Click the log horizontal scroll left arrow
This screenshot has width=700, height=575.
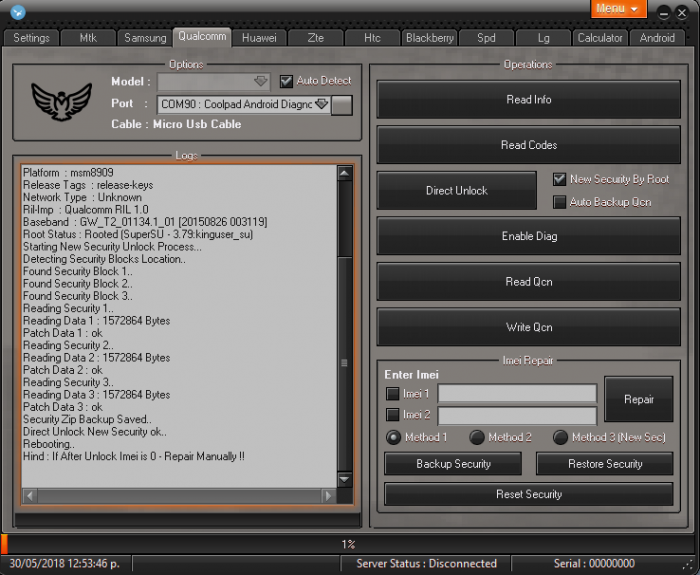click(x=30, y=496)
